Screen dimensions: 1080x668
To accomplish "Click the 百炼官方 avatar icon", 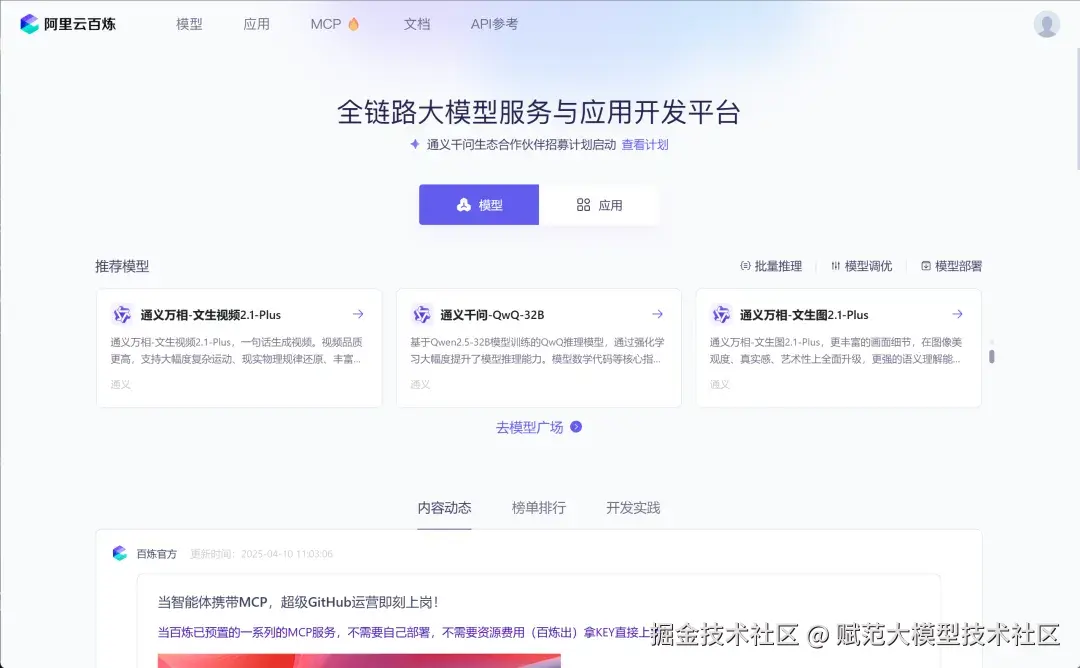I will 119,553.
